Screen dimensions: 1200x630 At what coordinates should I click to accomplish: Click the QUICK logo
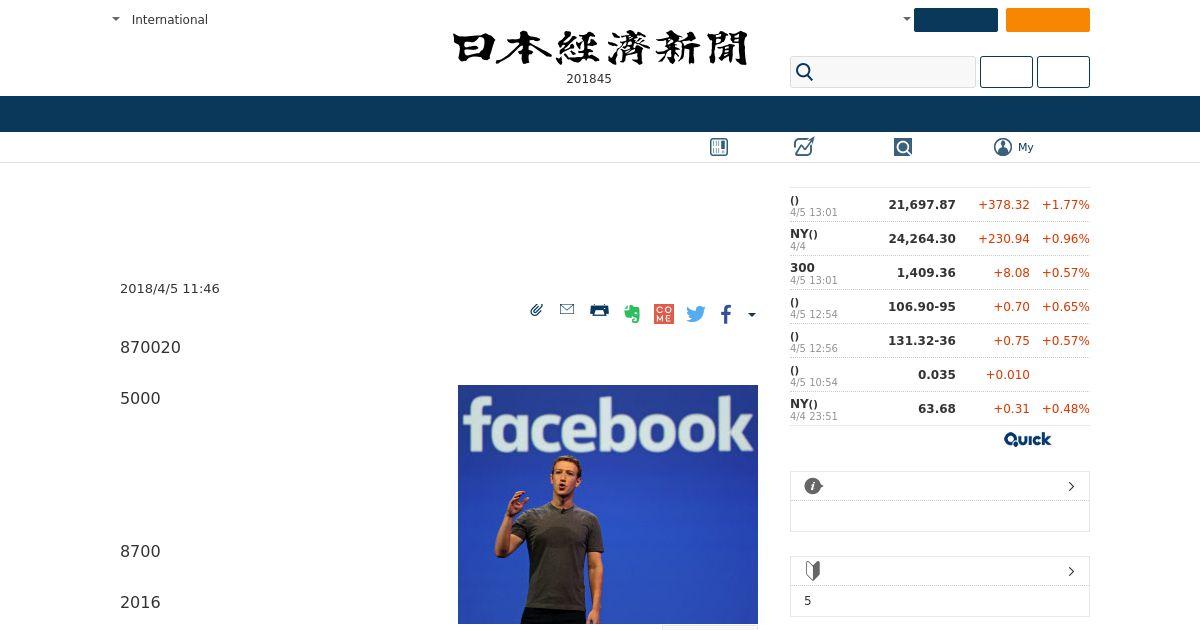coord(1027,439)
